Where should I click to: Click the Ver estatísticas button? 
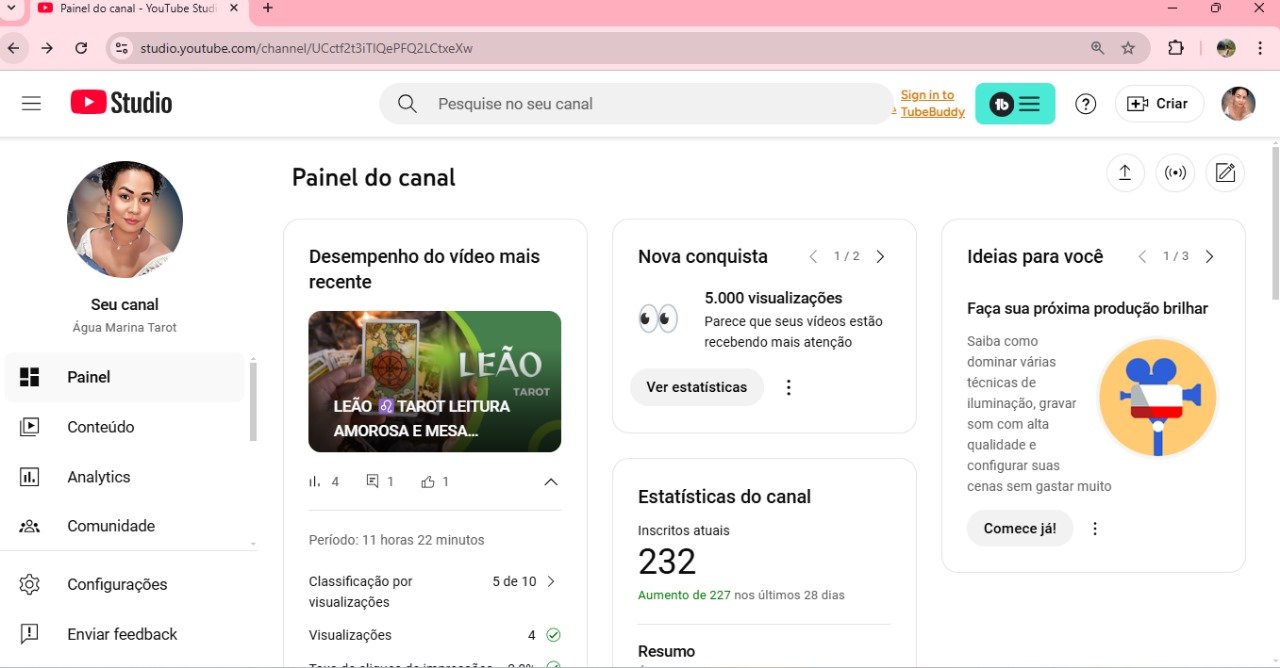697,387
